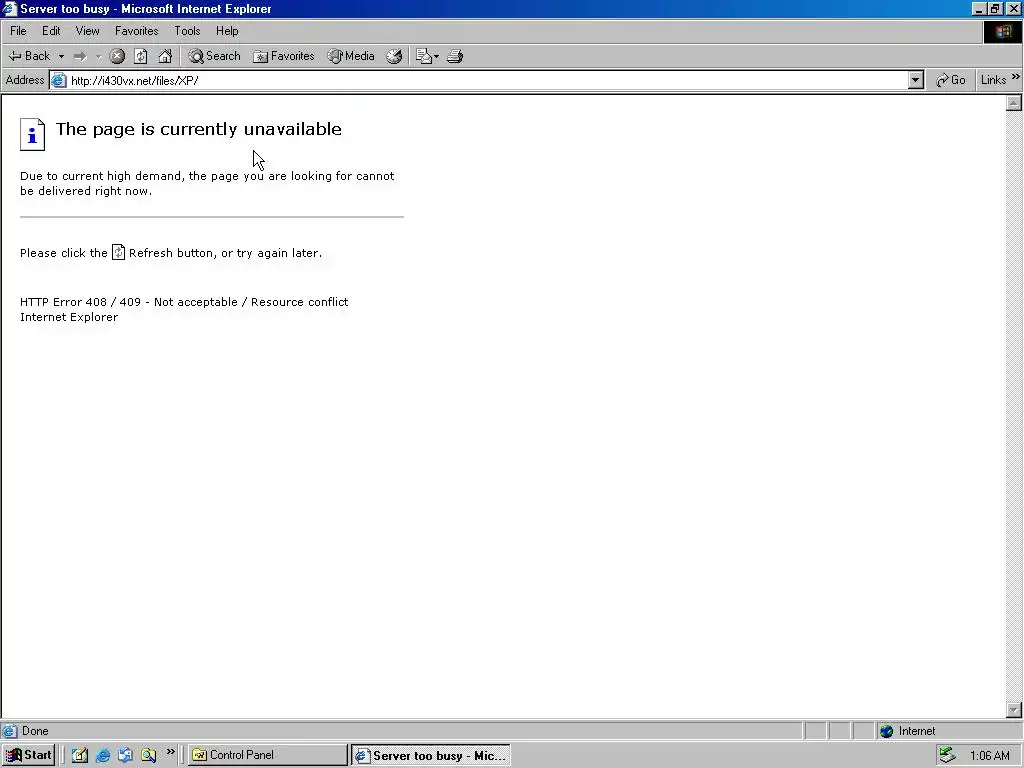This screenshot has height=768, width=1024.
Task: Open the Media bar button
Action: (x=351, y=56)
